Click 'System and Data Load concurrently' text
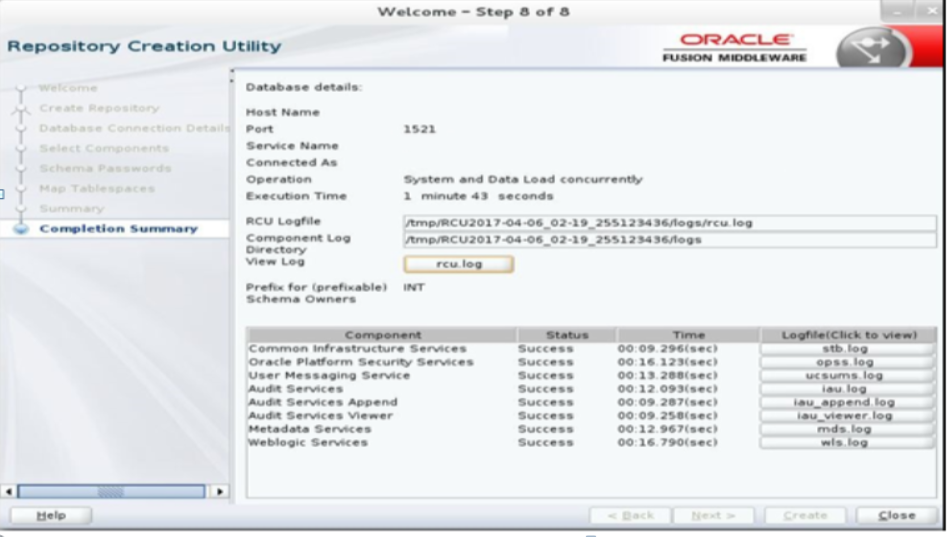Image resolution: width=947 pixels, height=537 pixels. 522,179
